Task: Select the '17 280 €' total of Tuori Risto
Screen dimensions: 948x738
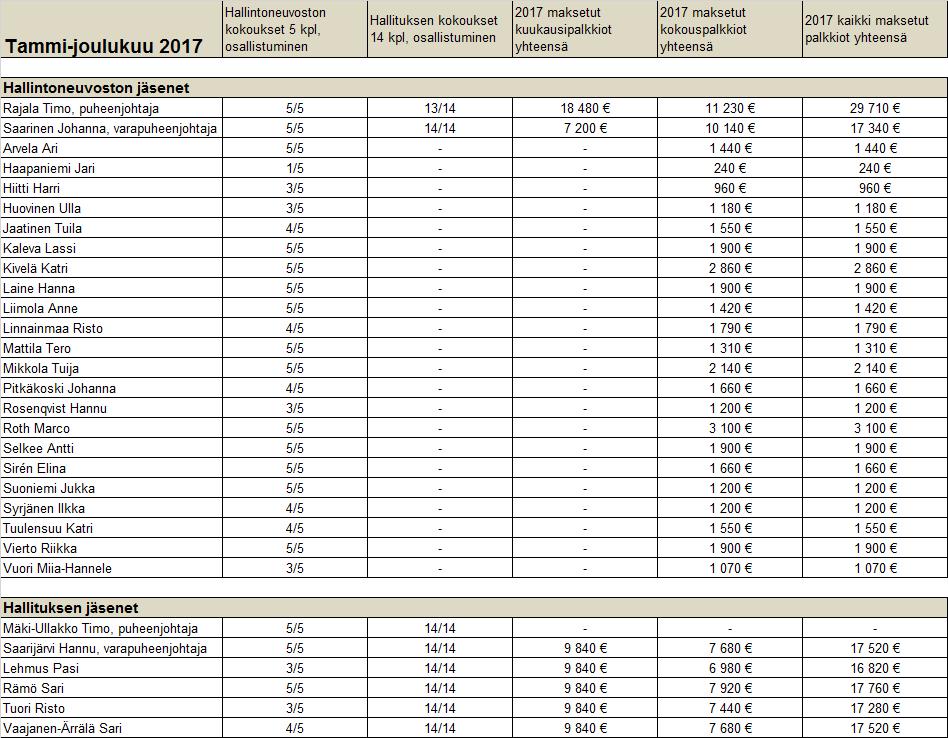Action: (875, 708)
